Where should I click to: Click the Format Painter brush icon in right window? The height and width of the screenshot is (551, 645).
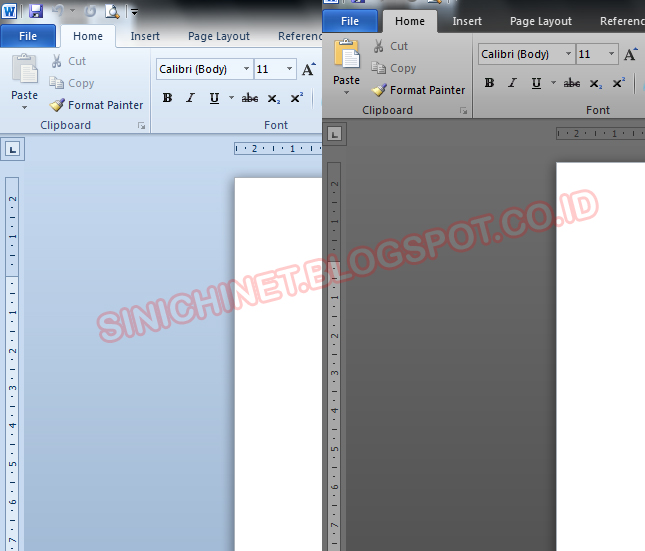pyautogui.click(x=379, y=90)
